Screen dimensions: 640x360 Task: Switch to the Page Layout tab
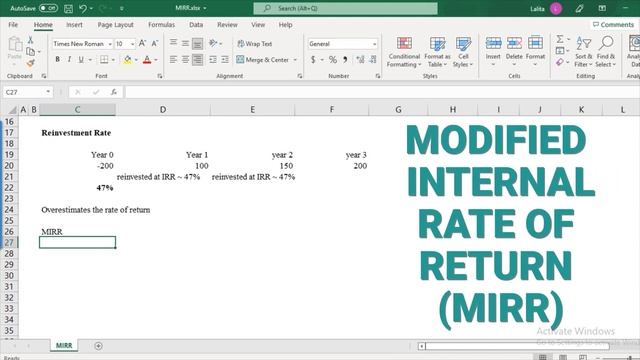[x=116, y=24]
